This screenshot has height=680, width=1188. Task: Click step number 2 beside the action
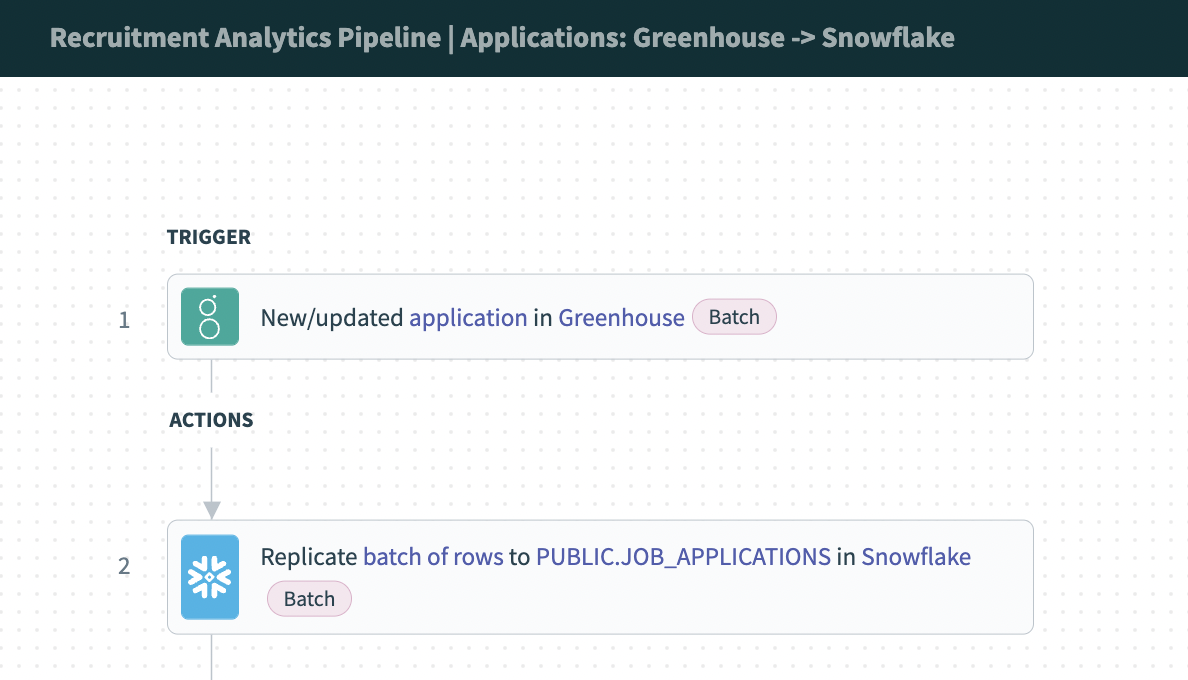(124, 566)
